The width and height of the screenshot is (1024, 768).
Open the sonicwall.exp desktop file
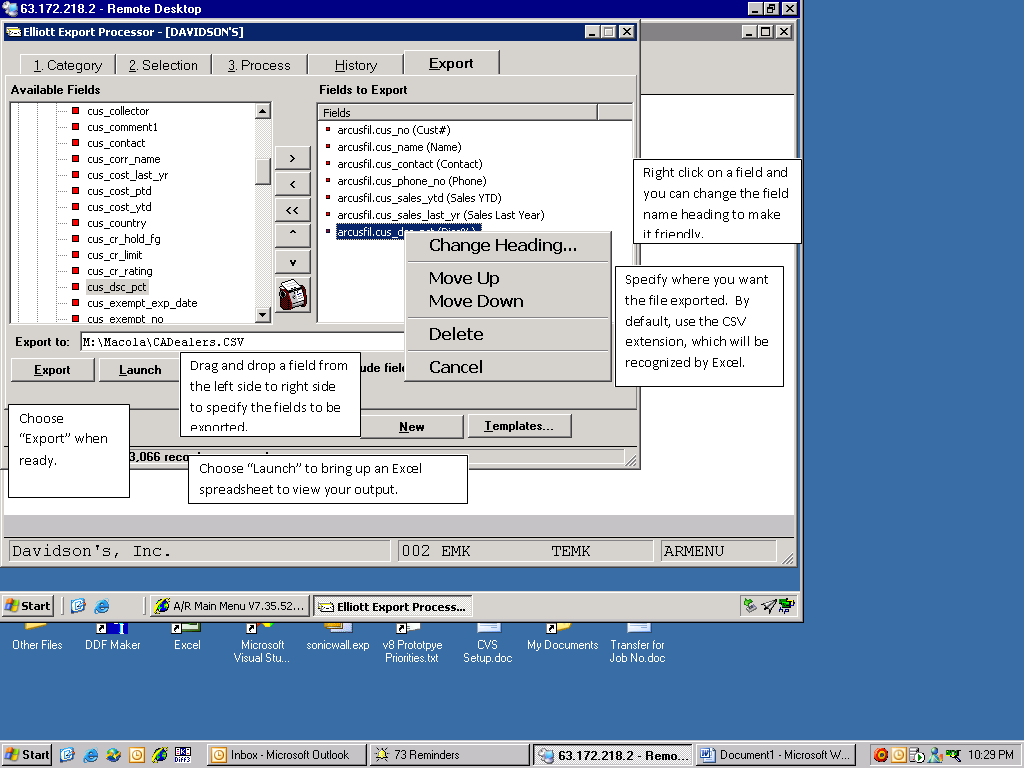(338, 637)
